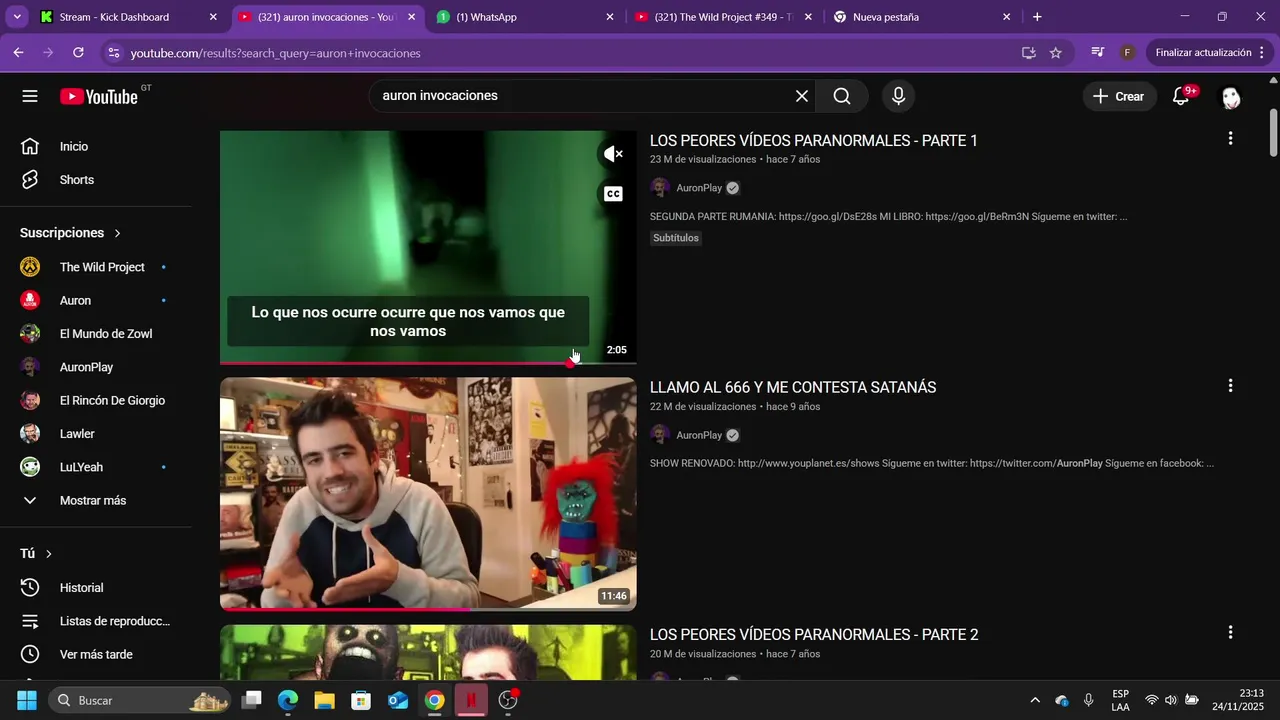Open the tab search dropdown arrow
1280x720 pixels.
(x=16, y=17)
